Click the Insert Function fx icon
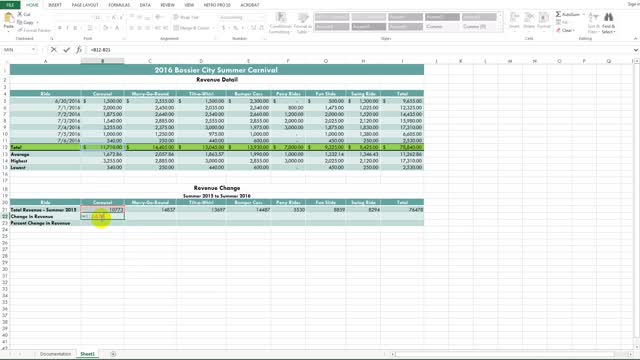 click(x=79, y=50)
